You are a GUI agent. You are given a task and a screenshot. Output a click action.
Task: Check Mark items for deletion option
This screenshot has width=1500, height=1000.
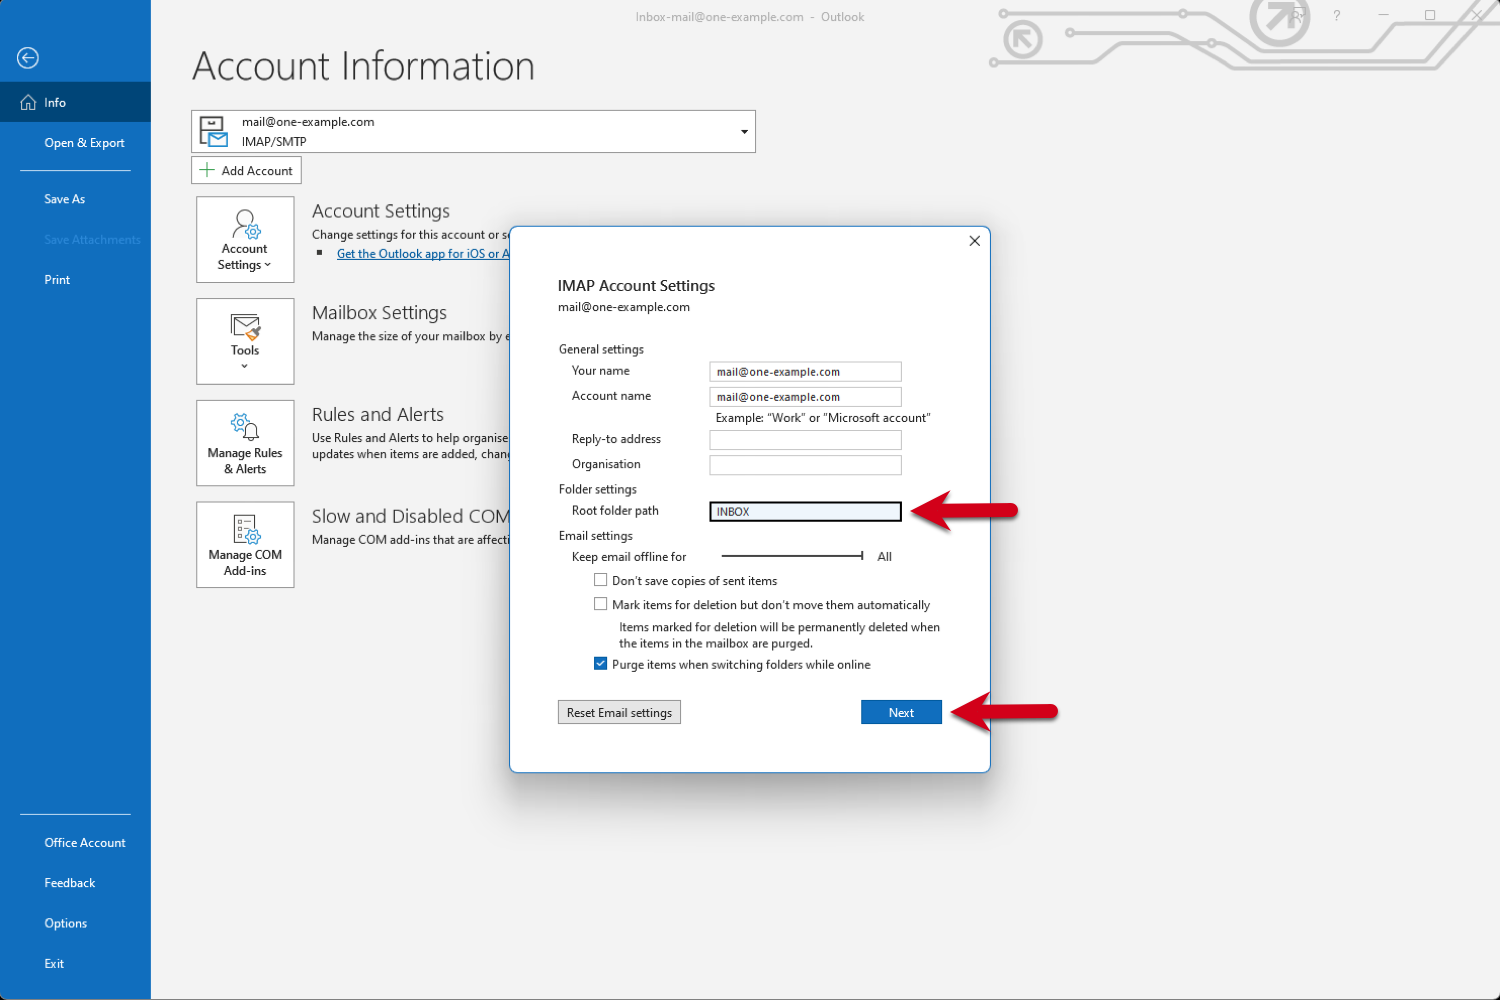600,603
